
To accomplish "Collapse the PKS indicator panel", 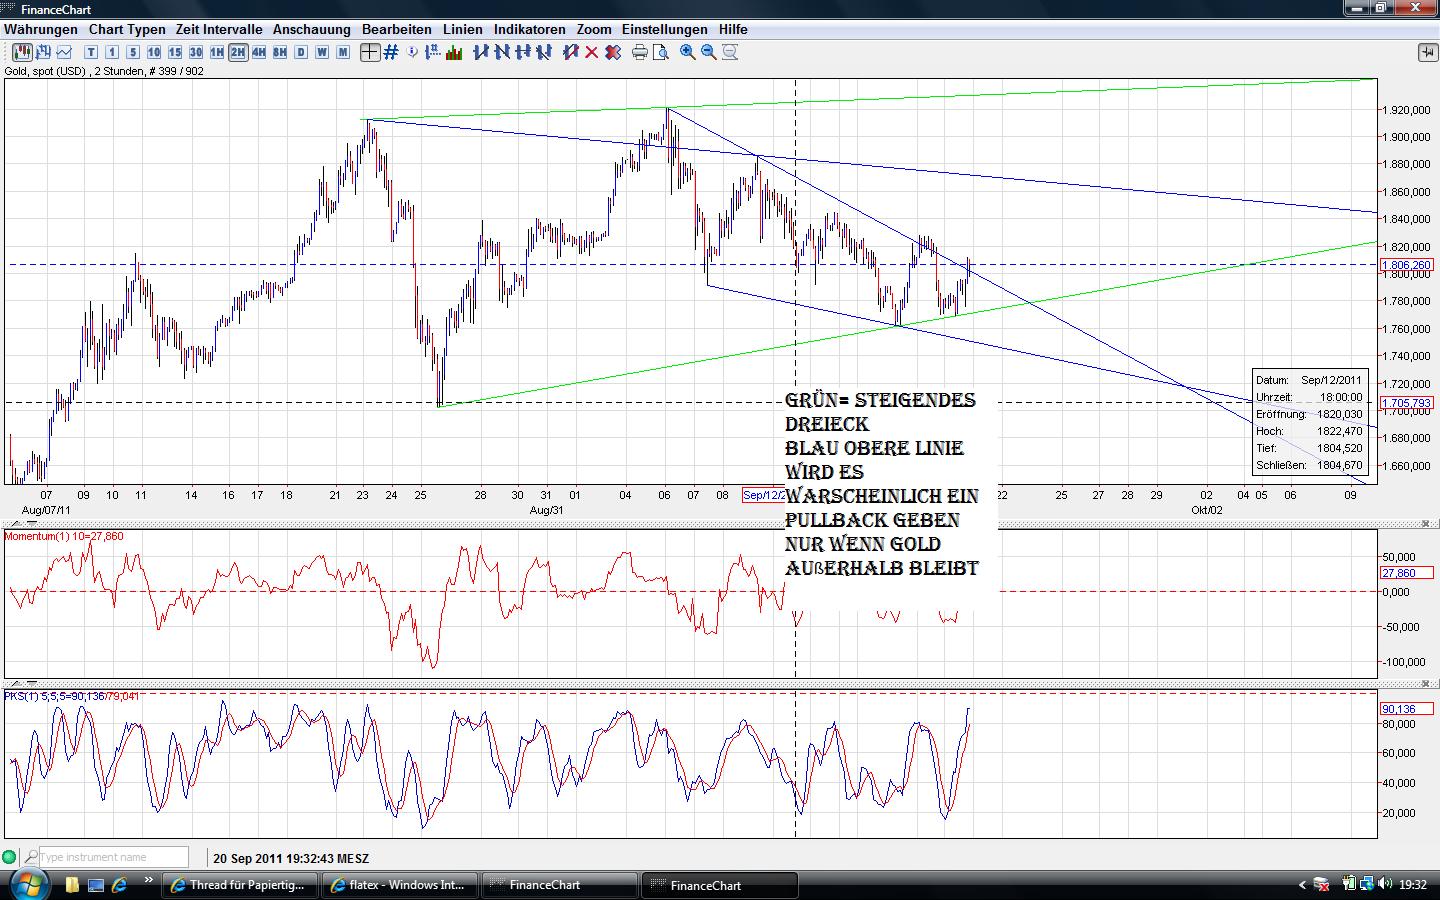I will [x=1424, y=683].
